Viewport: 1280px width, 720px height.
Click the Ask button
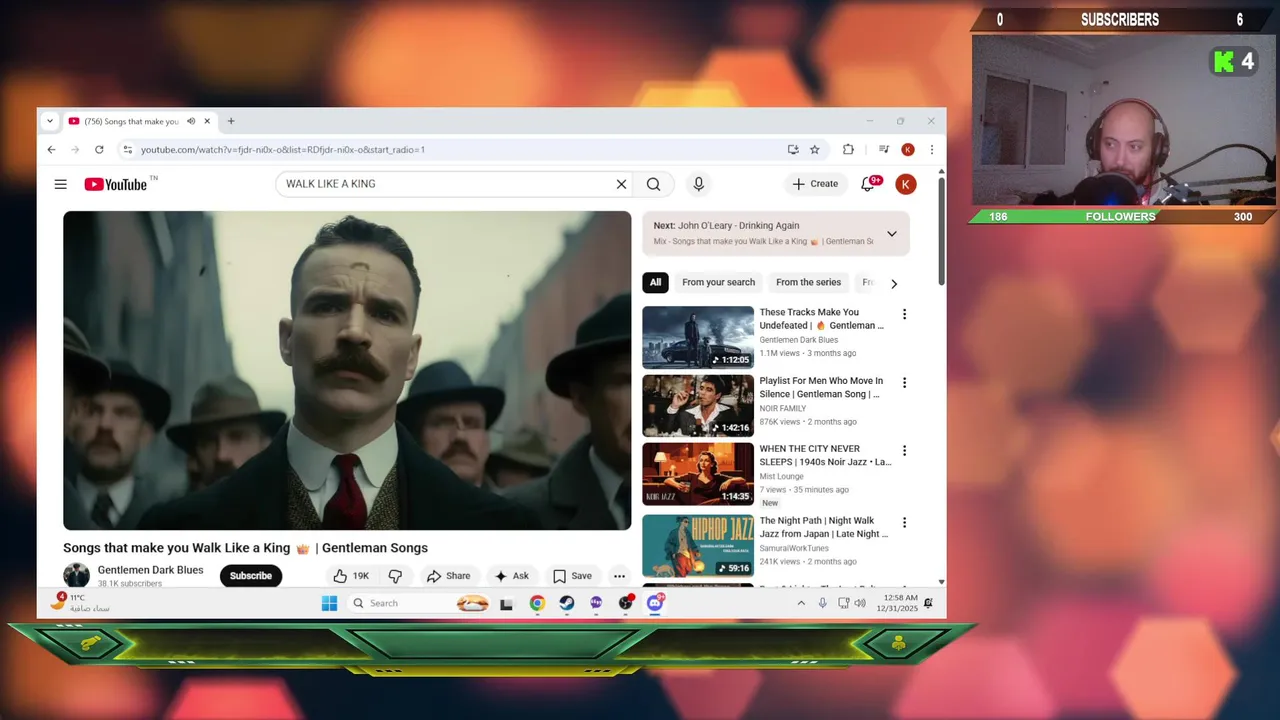click(x=512, y=576)
